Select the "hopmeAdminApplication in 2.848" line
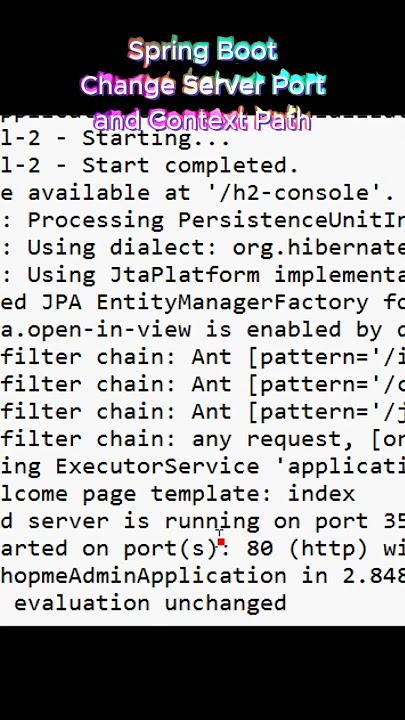The height and width of the screenshot is (720, 405). pyautogui.click(x=202, y=575)
